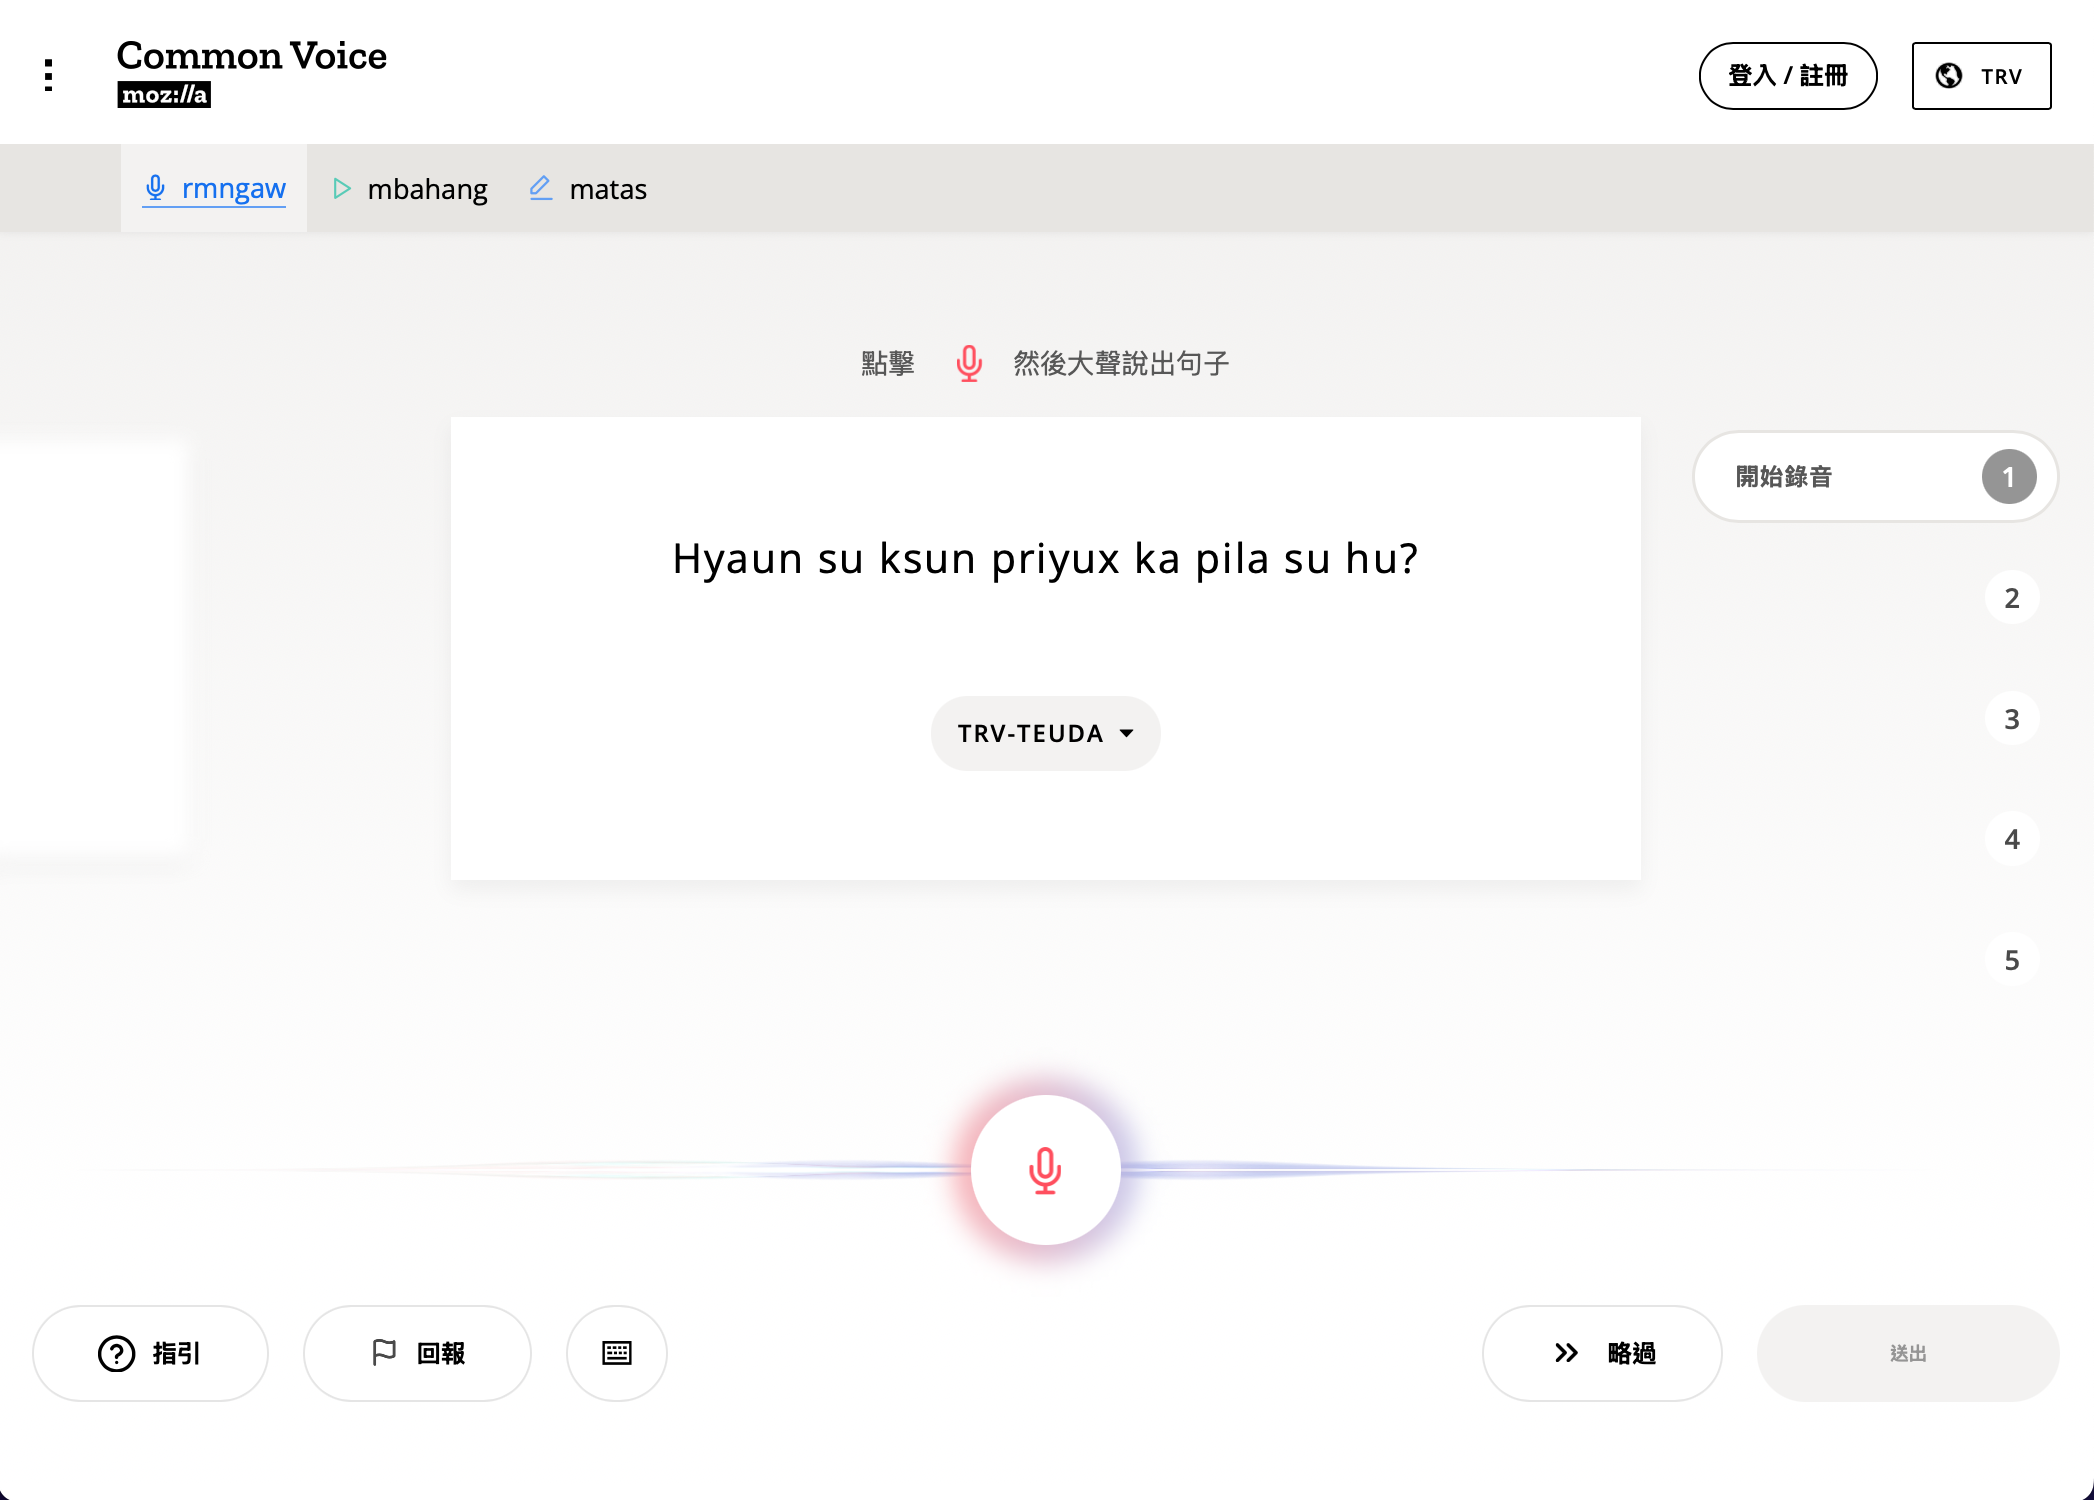The height and width of the screenshot is (1500, 2094).
Task: Click the small red microphone in the instruction line
Action: point(968,363)
